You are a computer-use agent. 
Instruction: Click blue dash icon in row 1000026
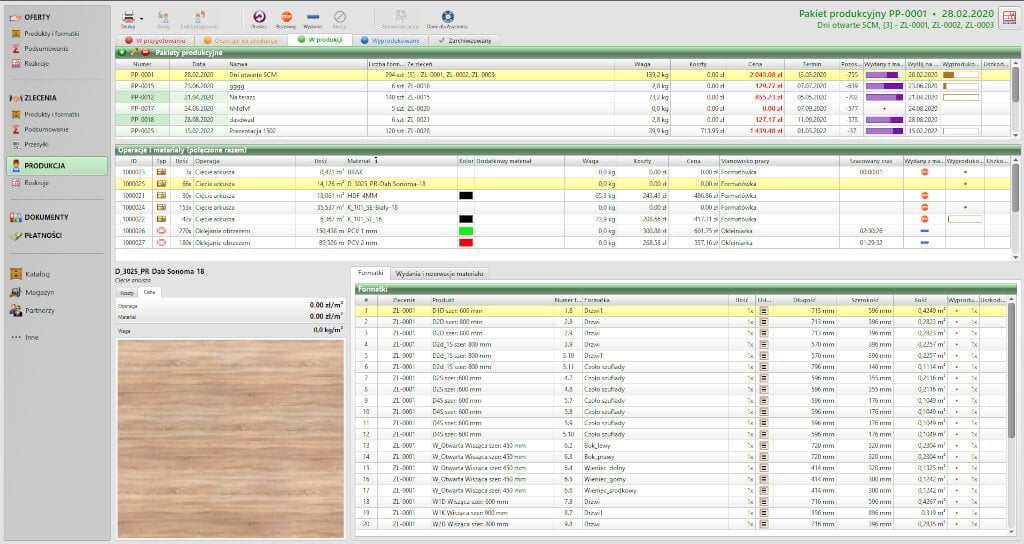924,231
